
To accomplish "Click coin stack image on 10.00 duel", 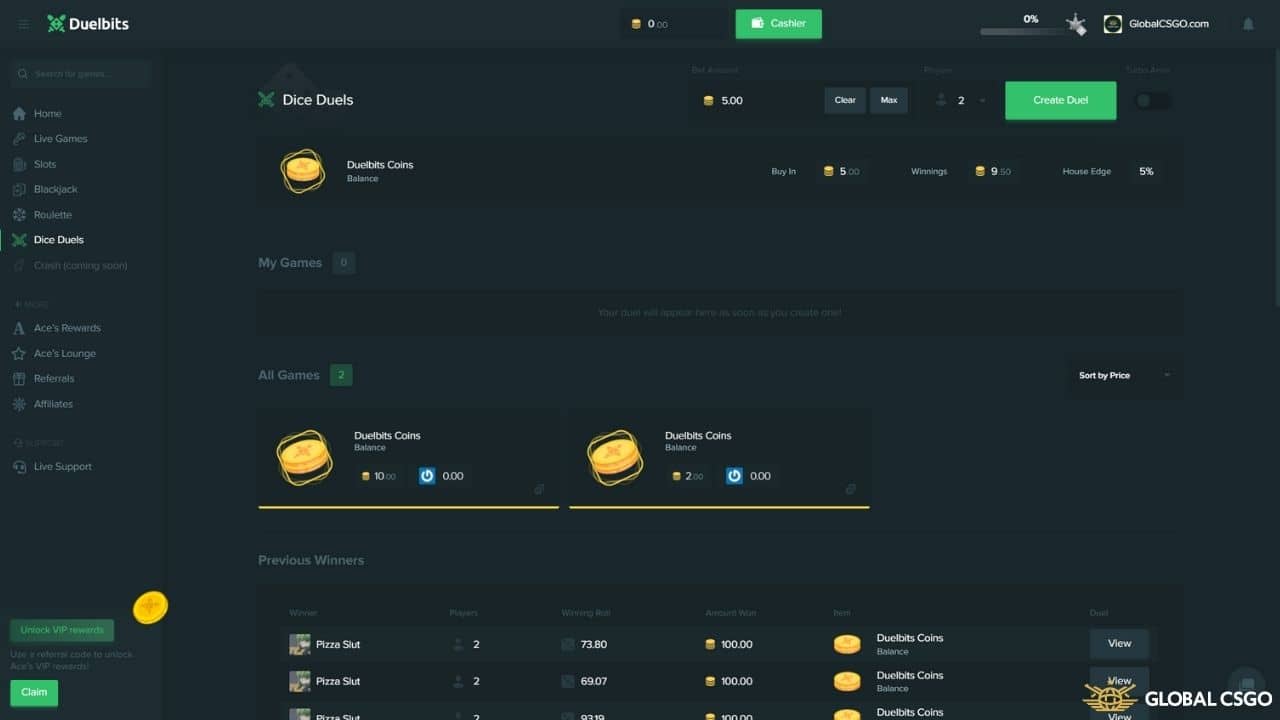I will point(304,458).
